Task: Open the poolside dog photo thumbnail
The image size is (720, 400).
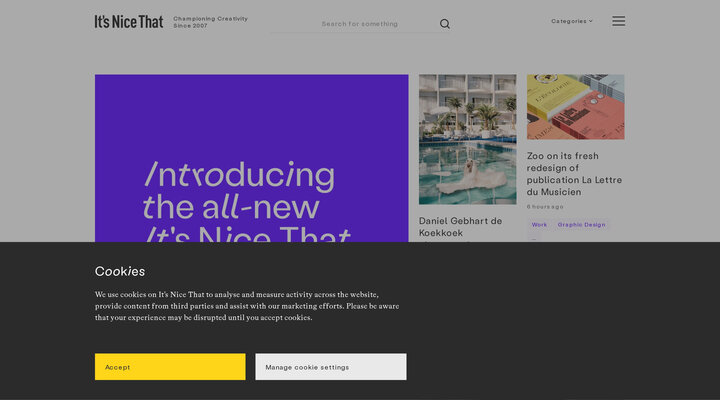Action: [467, 138]
